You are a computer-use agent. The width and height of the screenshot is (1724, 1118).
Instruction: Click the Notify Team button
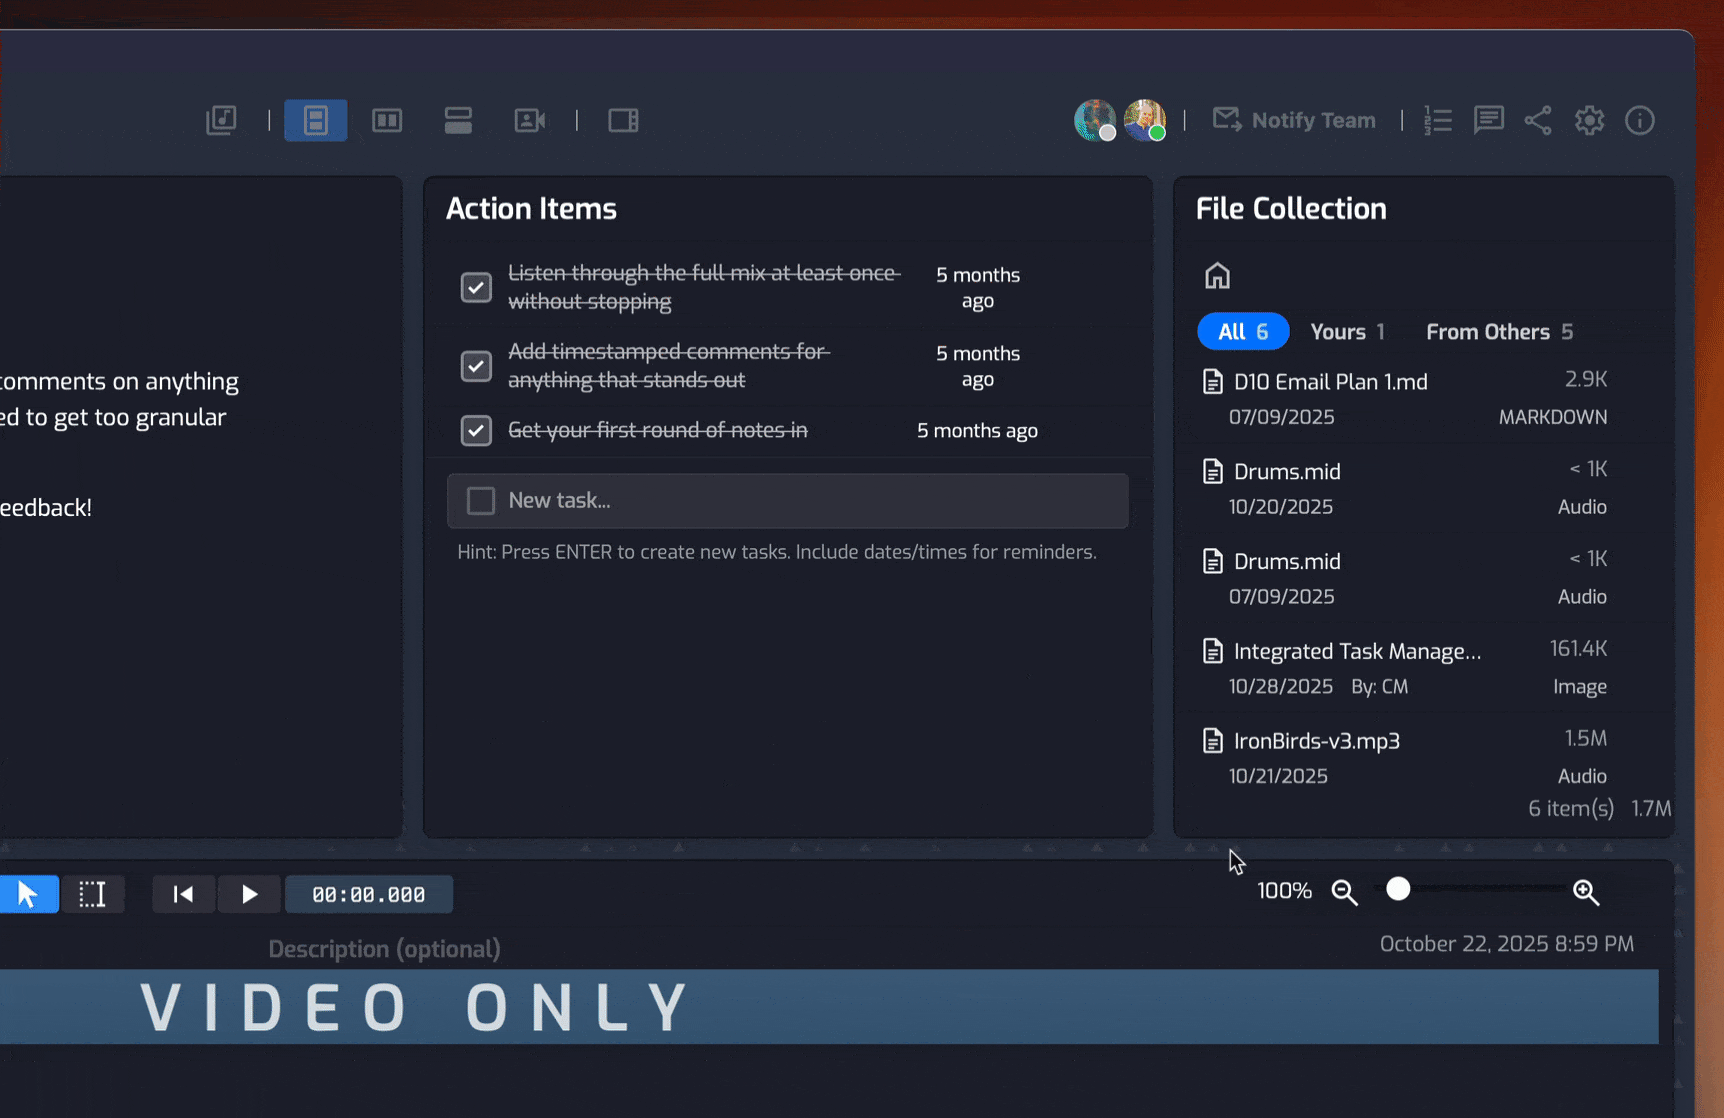pos(1294,120)
